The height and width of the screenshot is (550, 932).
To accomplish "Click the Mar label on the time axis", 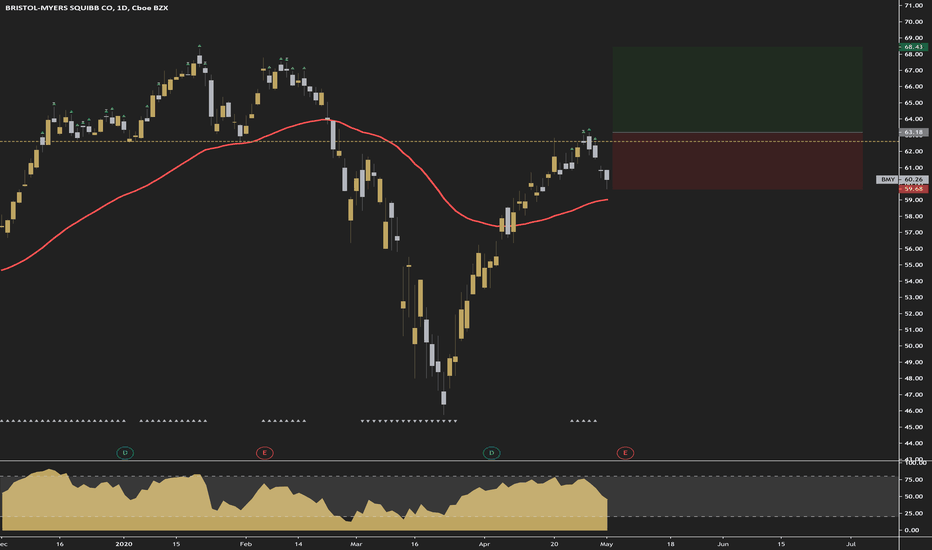I will 356,543.
